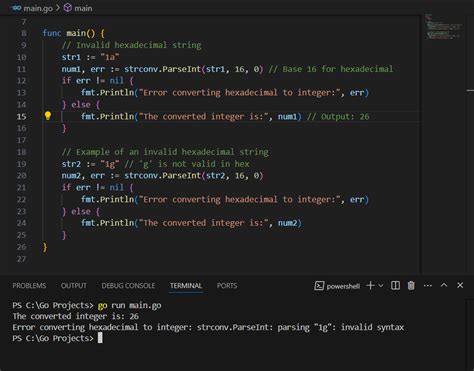Image resolution: width=474 pixels, height=371 pixels.
Task: Click line number 8 in gutter
Action: pyautogui.click(x=24, y=33)
